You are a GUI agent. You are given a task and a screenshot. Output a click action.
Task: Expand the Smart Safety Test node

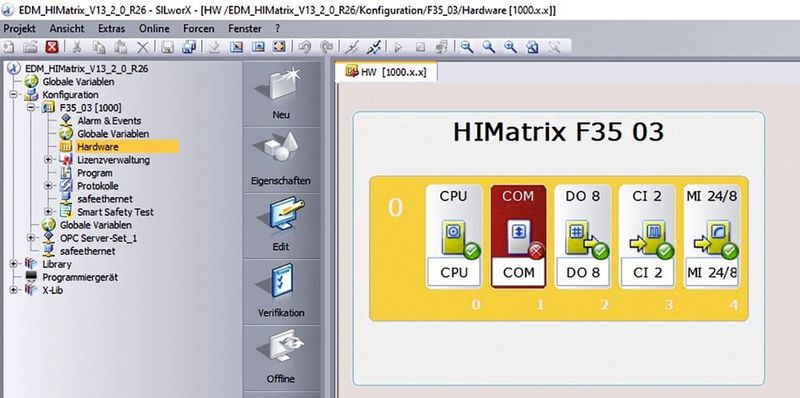pyautogui.click(x=48, y=212)
